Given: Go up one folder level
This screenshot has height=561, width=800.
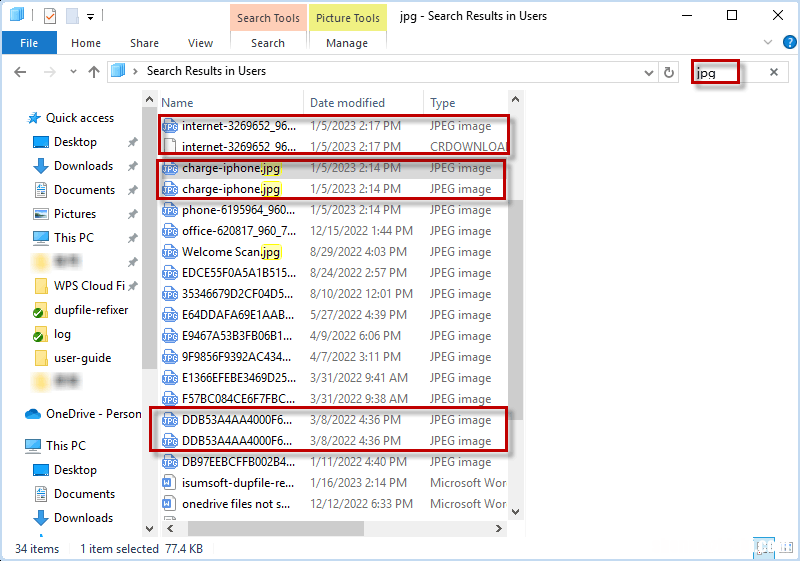Looking at the screenshot, I should [94, 72].
